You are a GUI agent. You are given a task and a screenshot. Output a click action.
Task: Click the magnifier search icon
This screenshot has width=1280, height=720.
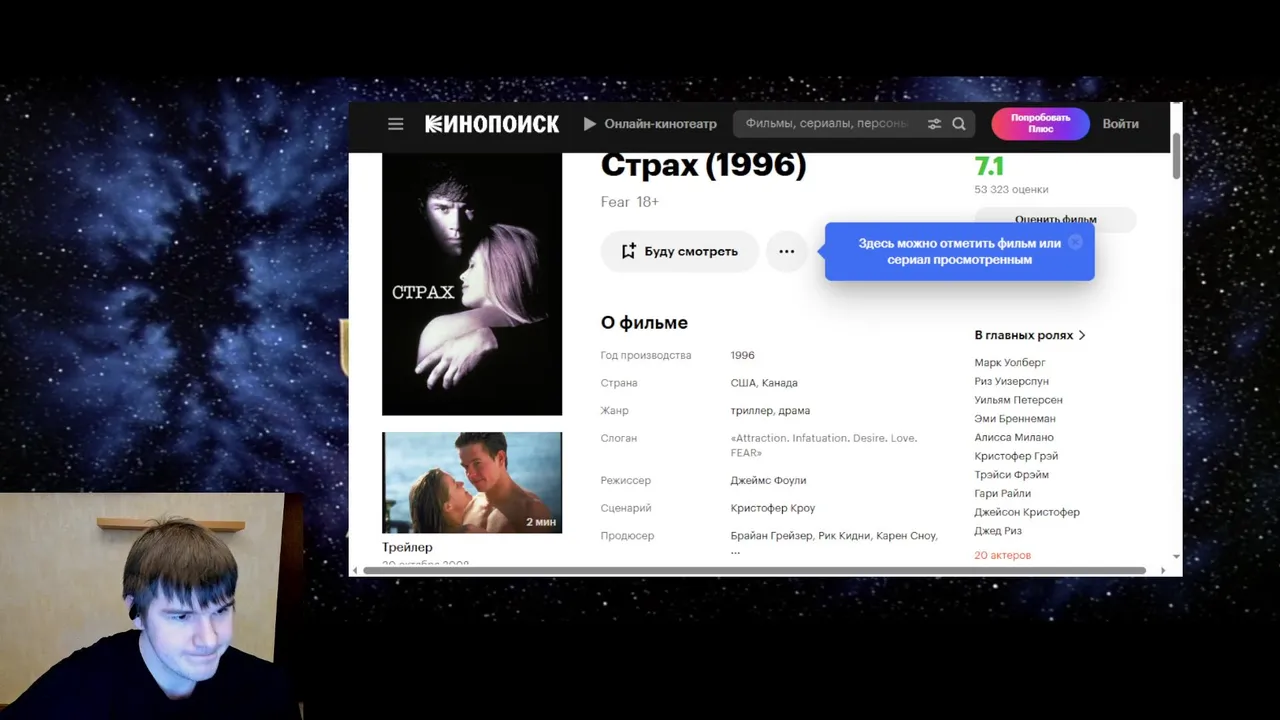(x=959, y=124)
